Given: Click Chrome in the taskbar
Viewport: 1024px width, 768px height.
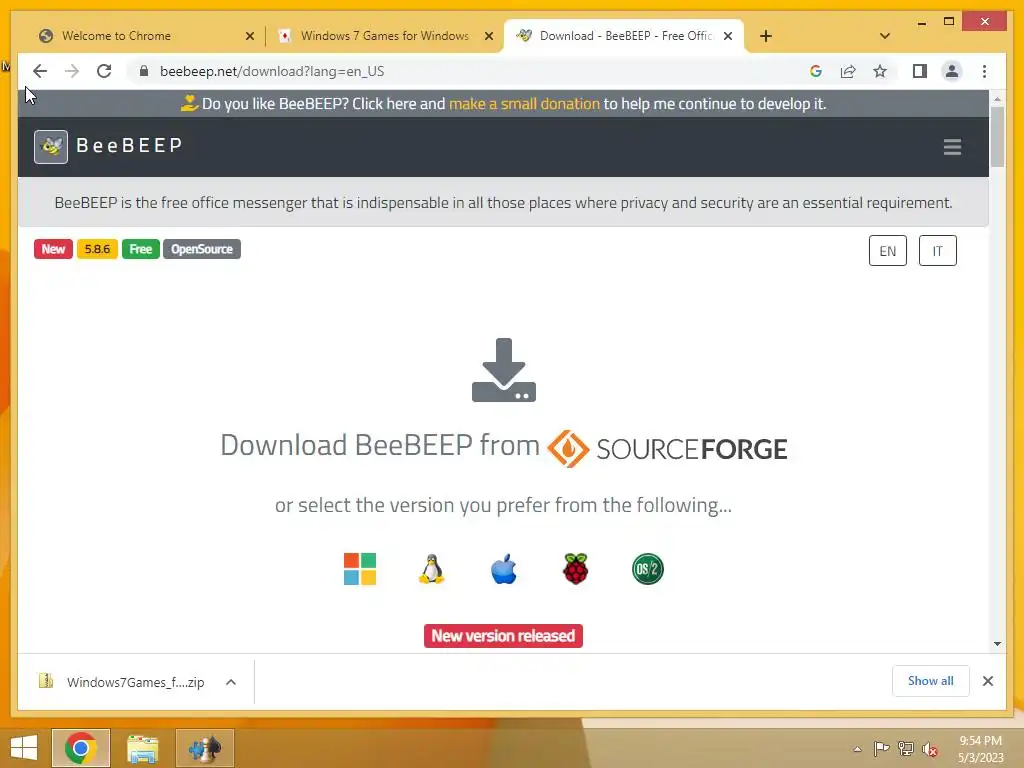Looking at the screenshot, I should click(x=81, y=748).
